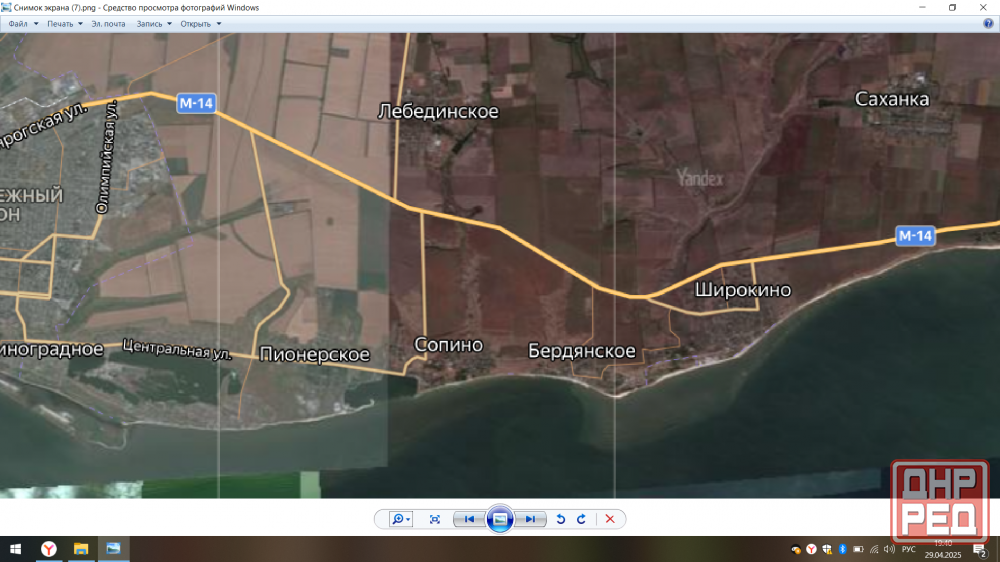This screenshot has width=1000, height=562.
Task: Go to the next photo
Action: pos(531,519)
